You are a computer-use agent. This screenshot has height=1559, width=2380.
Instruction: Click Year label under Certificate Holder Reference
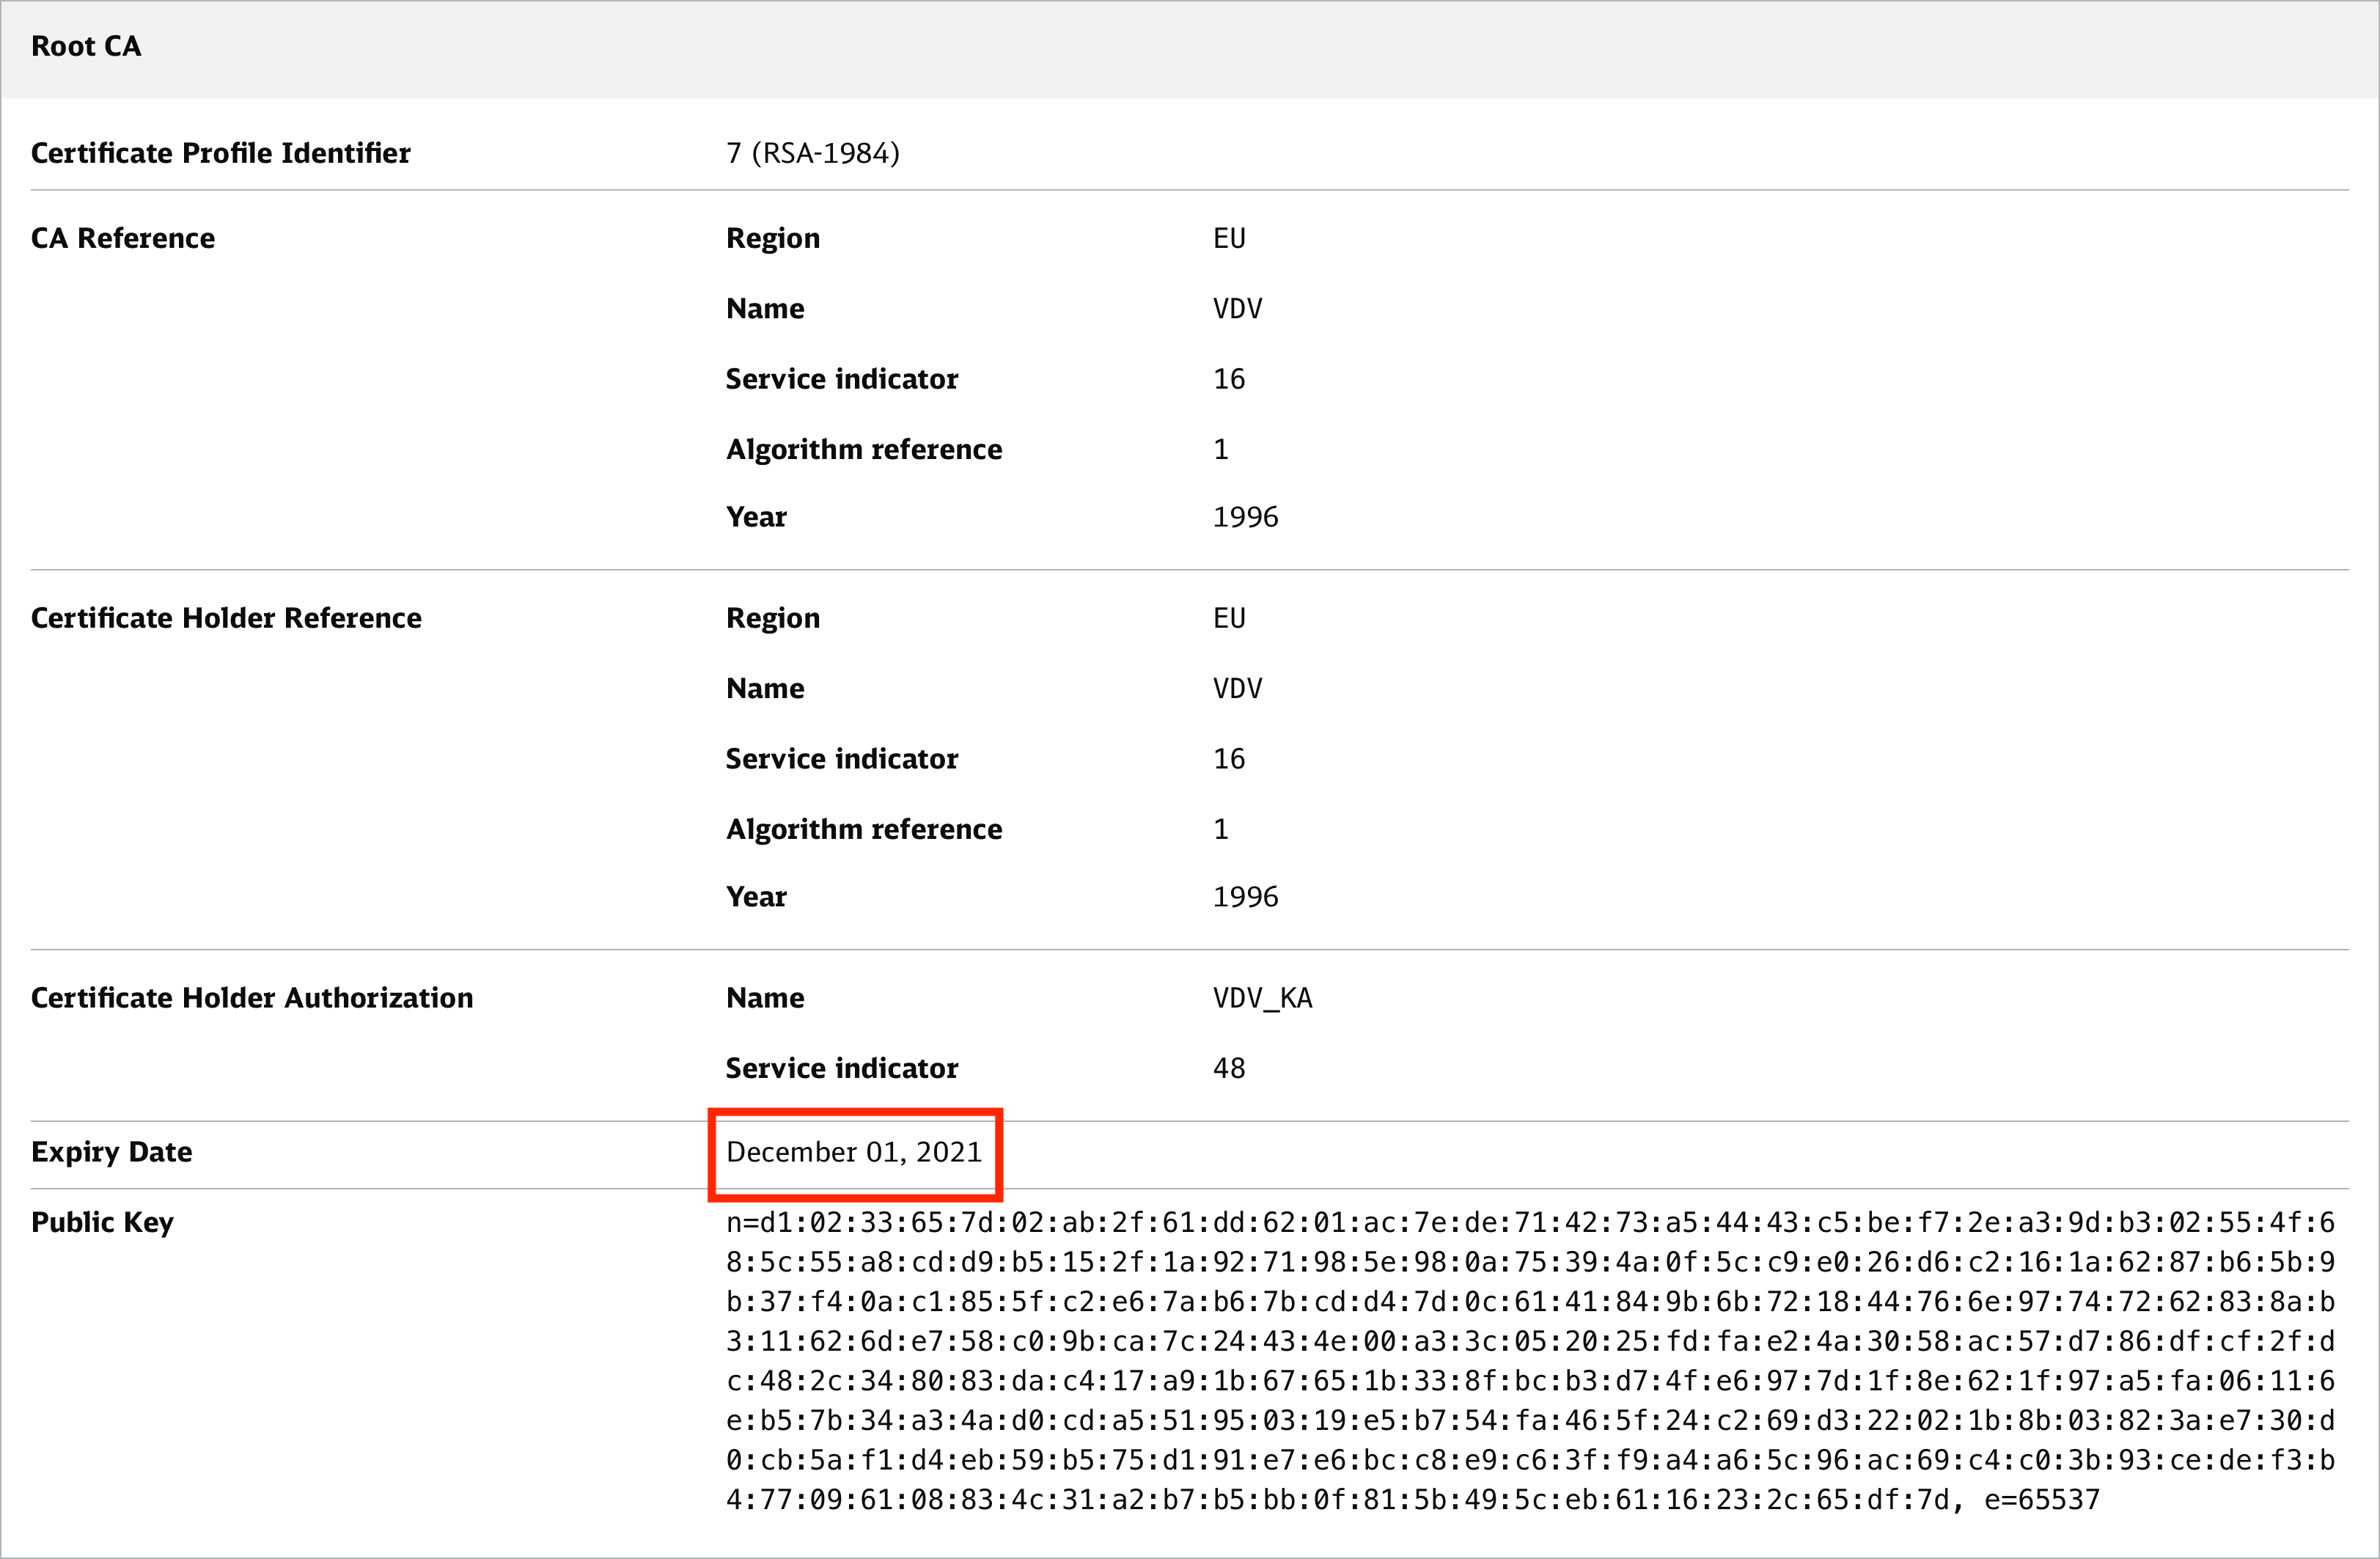pyautogui.click(x=756, y=897)
